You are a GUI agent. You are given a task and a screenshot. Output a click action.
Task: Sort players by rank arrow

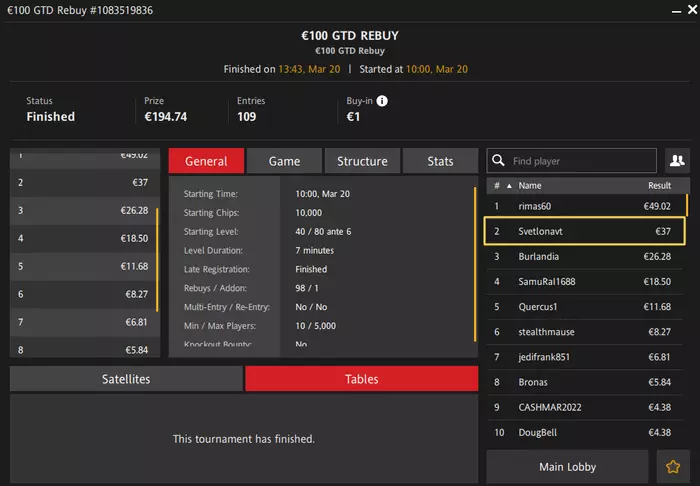(509, 186)
